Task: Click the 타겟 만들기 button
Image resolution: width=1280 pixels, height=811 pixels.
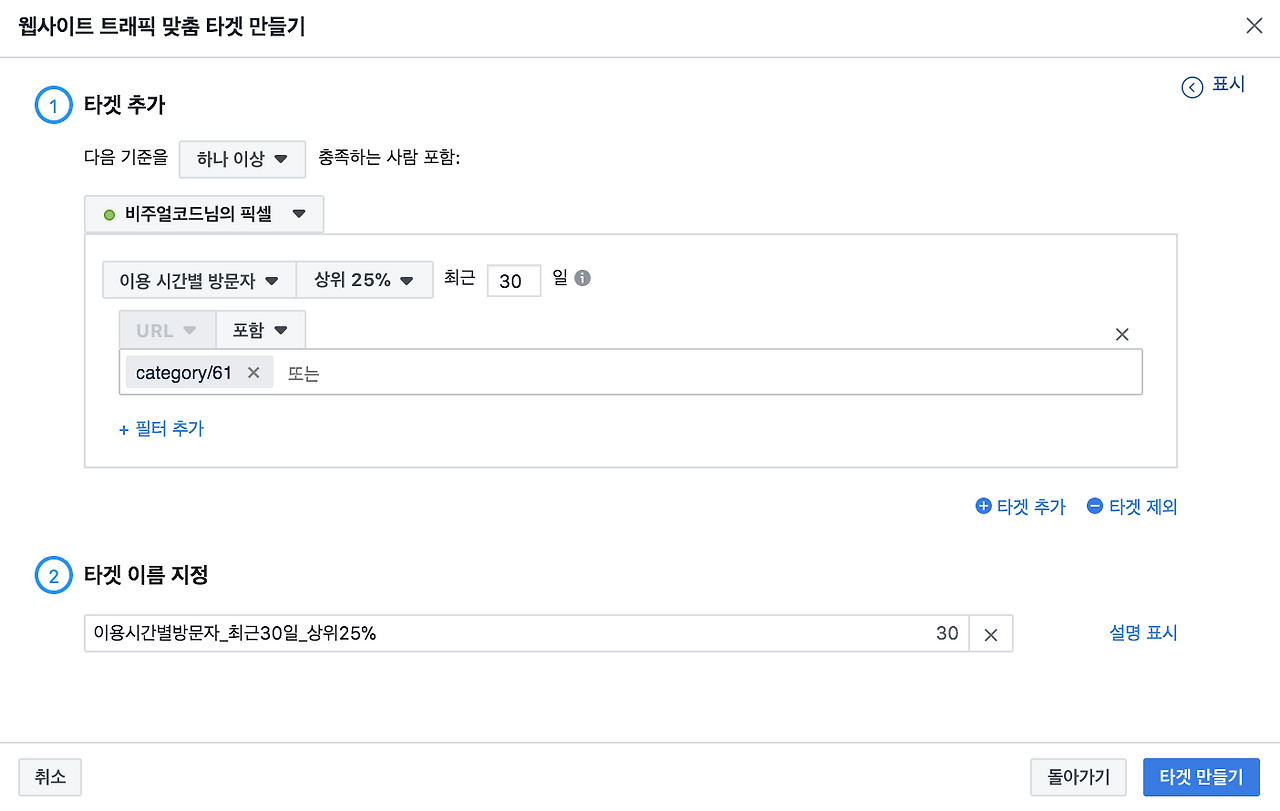Action: click(x=1201, y=777)
